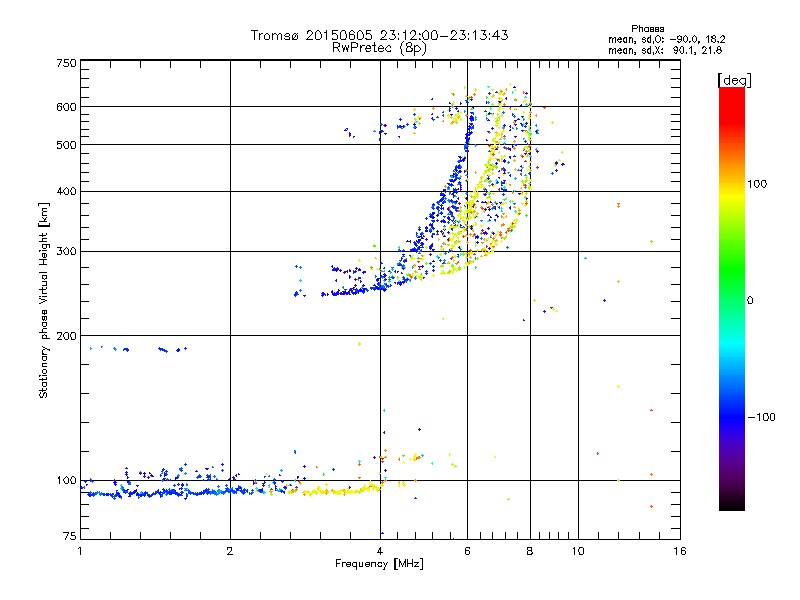This screenshot has width=800, height=600.
Task: Click the x-axis '4' tick label
Action: coord(380,551)
